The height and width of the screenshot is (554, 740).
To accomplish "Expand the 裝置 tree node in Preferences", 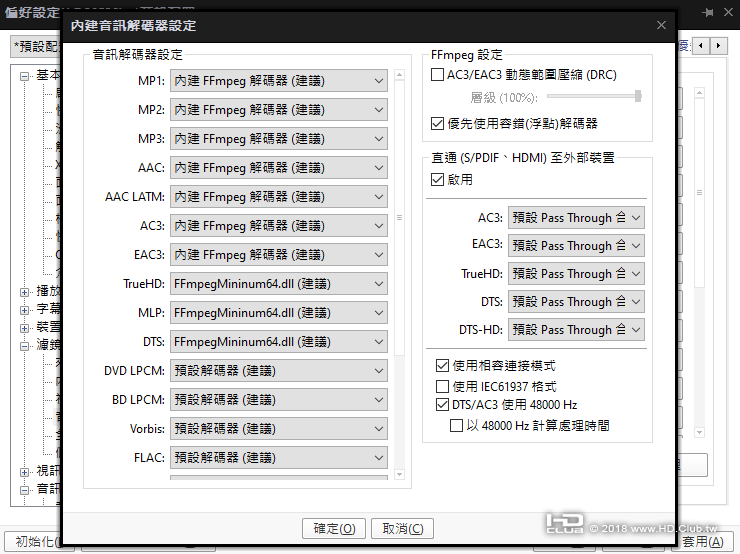I will pyautogui.click(x=24, y=328).
